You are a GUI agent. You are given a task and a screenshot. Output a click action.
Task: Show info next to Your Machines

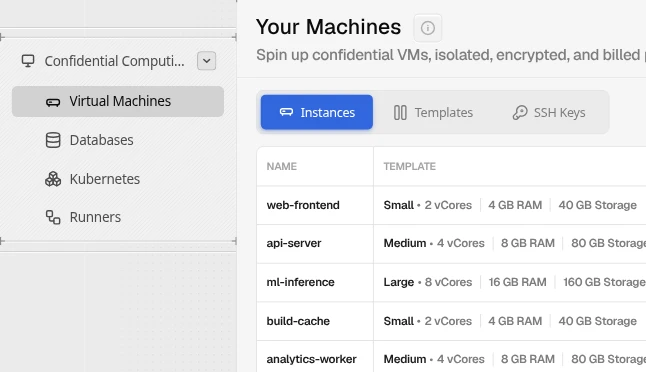[x=428, y=28]
